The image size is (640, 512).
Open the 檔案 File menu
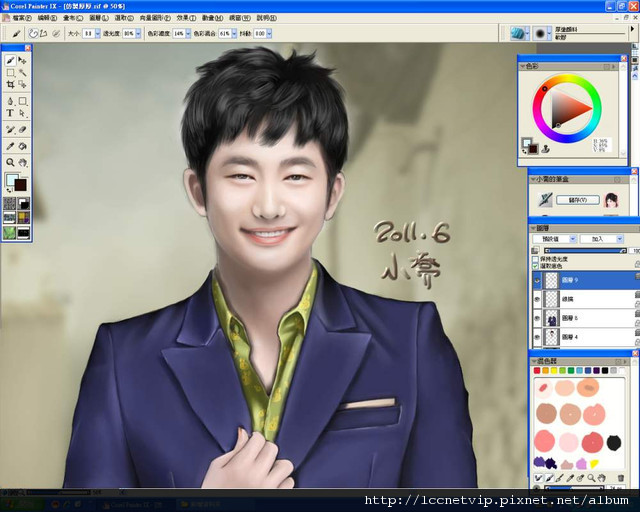pyautogui.click(x=22, y=18)
